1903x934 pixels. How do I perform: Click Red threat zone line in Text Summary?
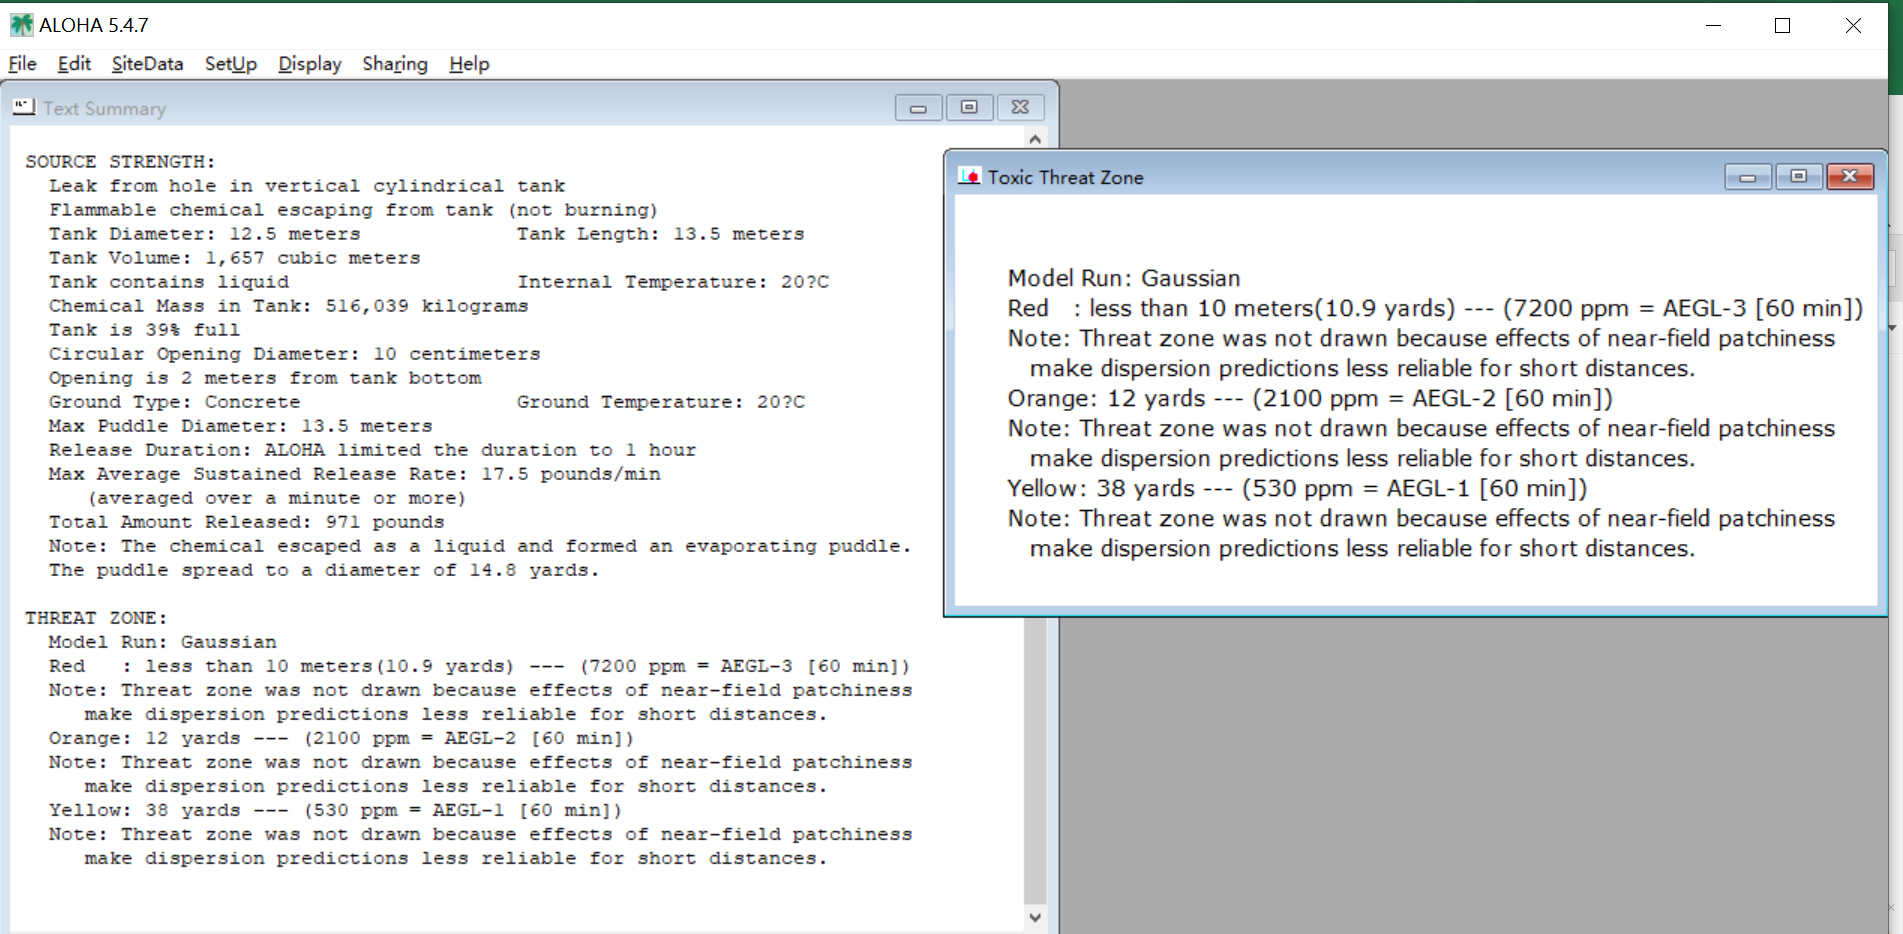pos(480,666)
